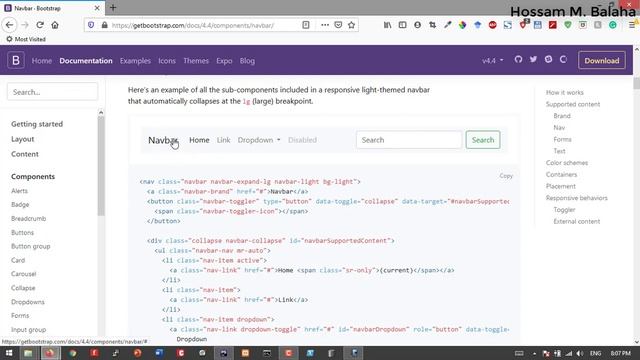Switch ENG input language in tray
Viewport: 640px width, 360px height.
point(596,353)
